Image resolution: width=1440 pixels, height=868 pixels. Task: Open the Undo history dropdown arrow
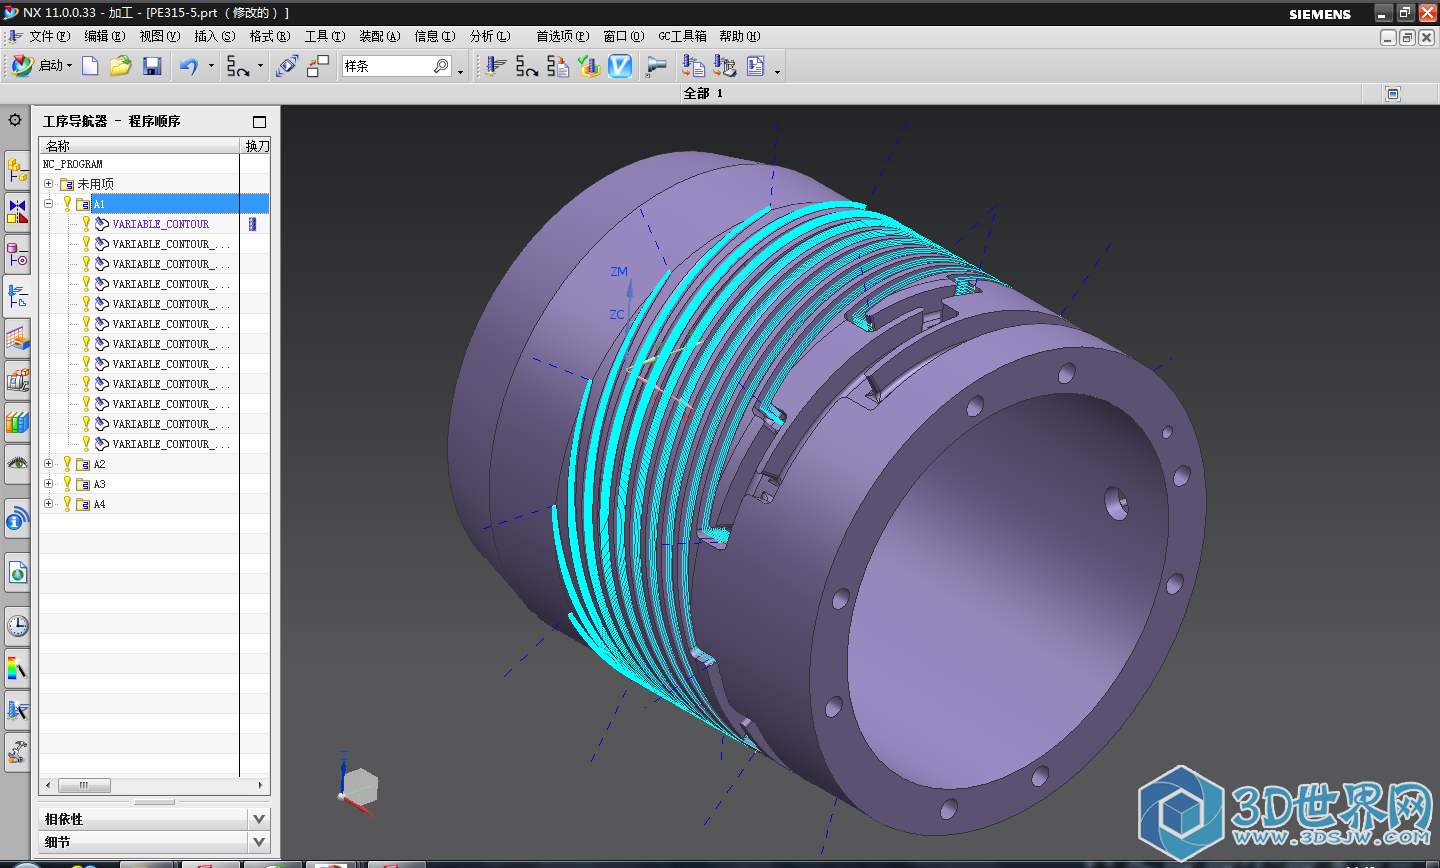click(211, 66)
